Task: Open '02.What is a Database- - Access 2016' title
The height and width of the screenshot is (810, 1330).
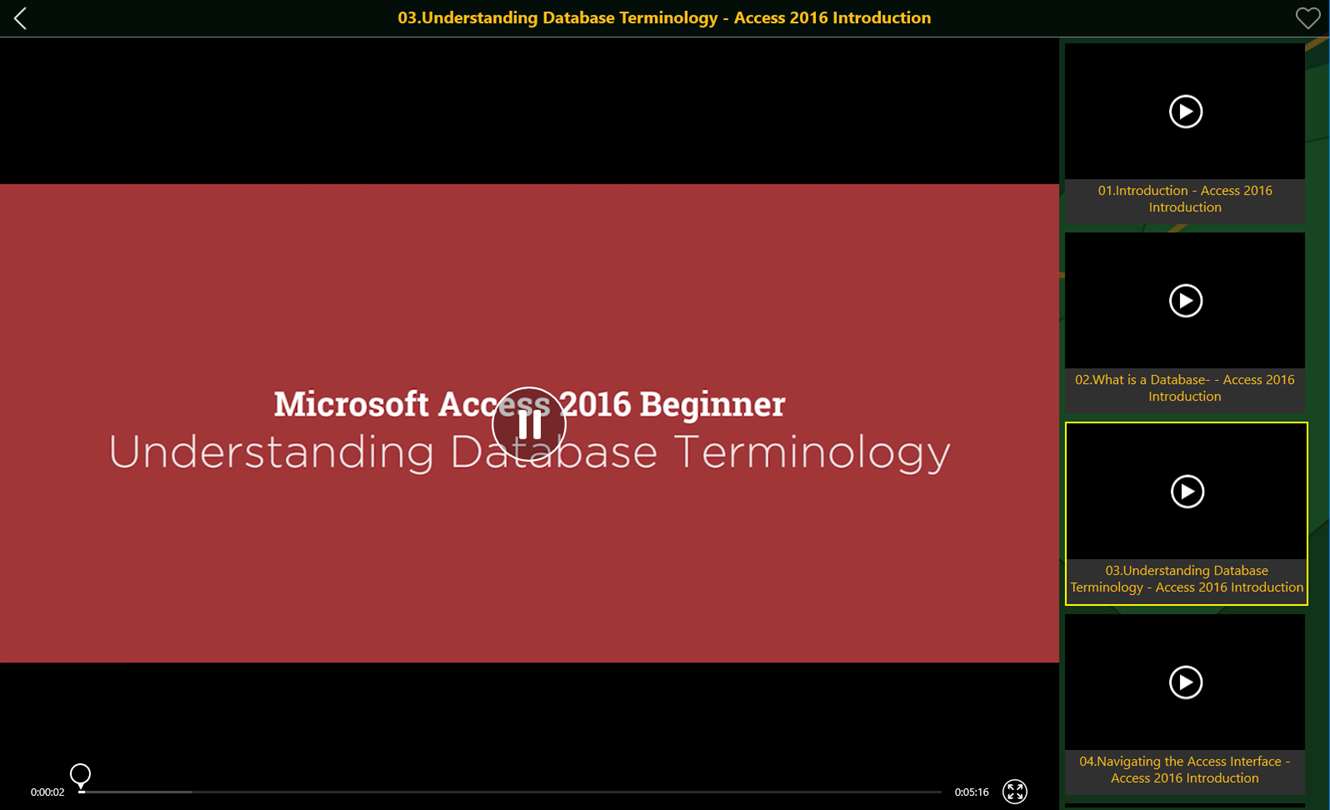Action: pos(1185,388)
